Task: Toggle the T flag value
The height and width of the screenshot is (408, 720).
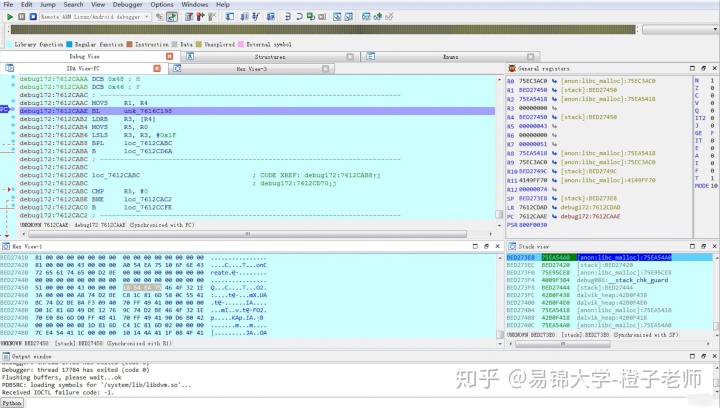Action: pos(712,178)
